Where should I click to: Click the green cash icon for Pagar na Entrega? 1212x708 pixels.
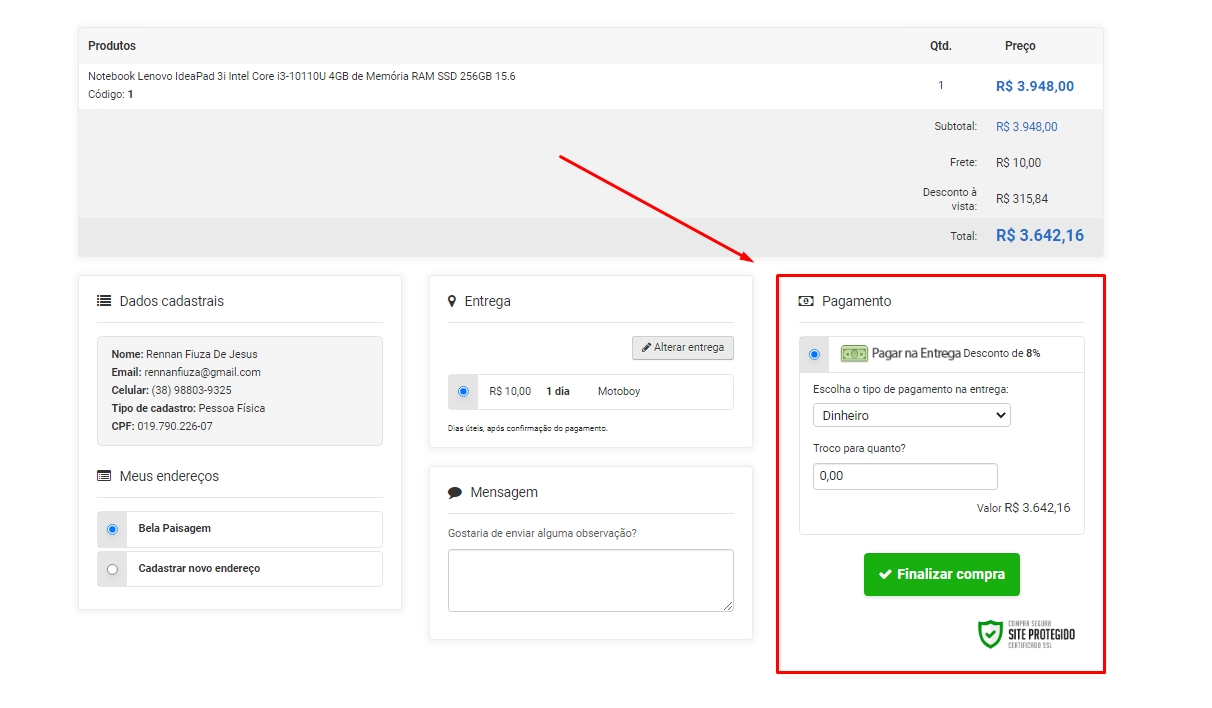854,354
